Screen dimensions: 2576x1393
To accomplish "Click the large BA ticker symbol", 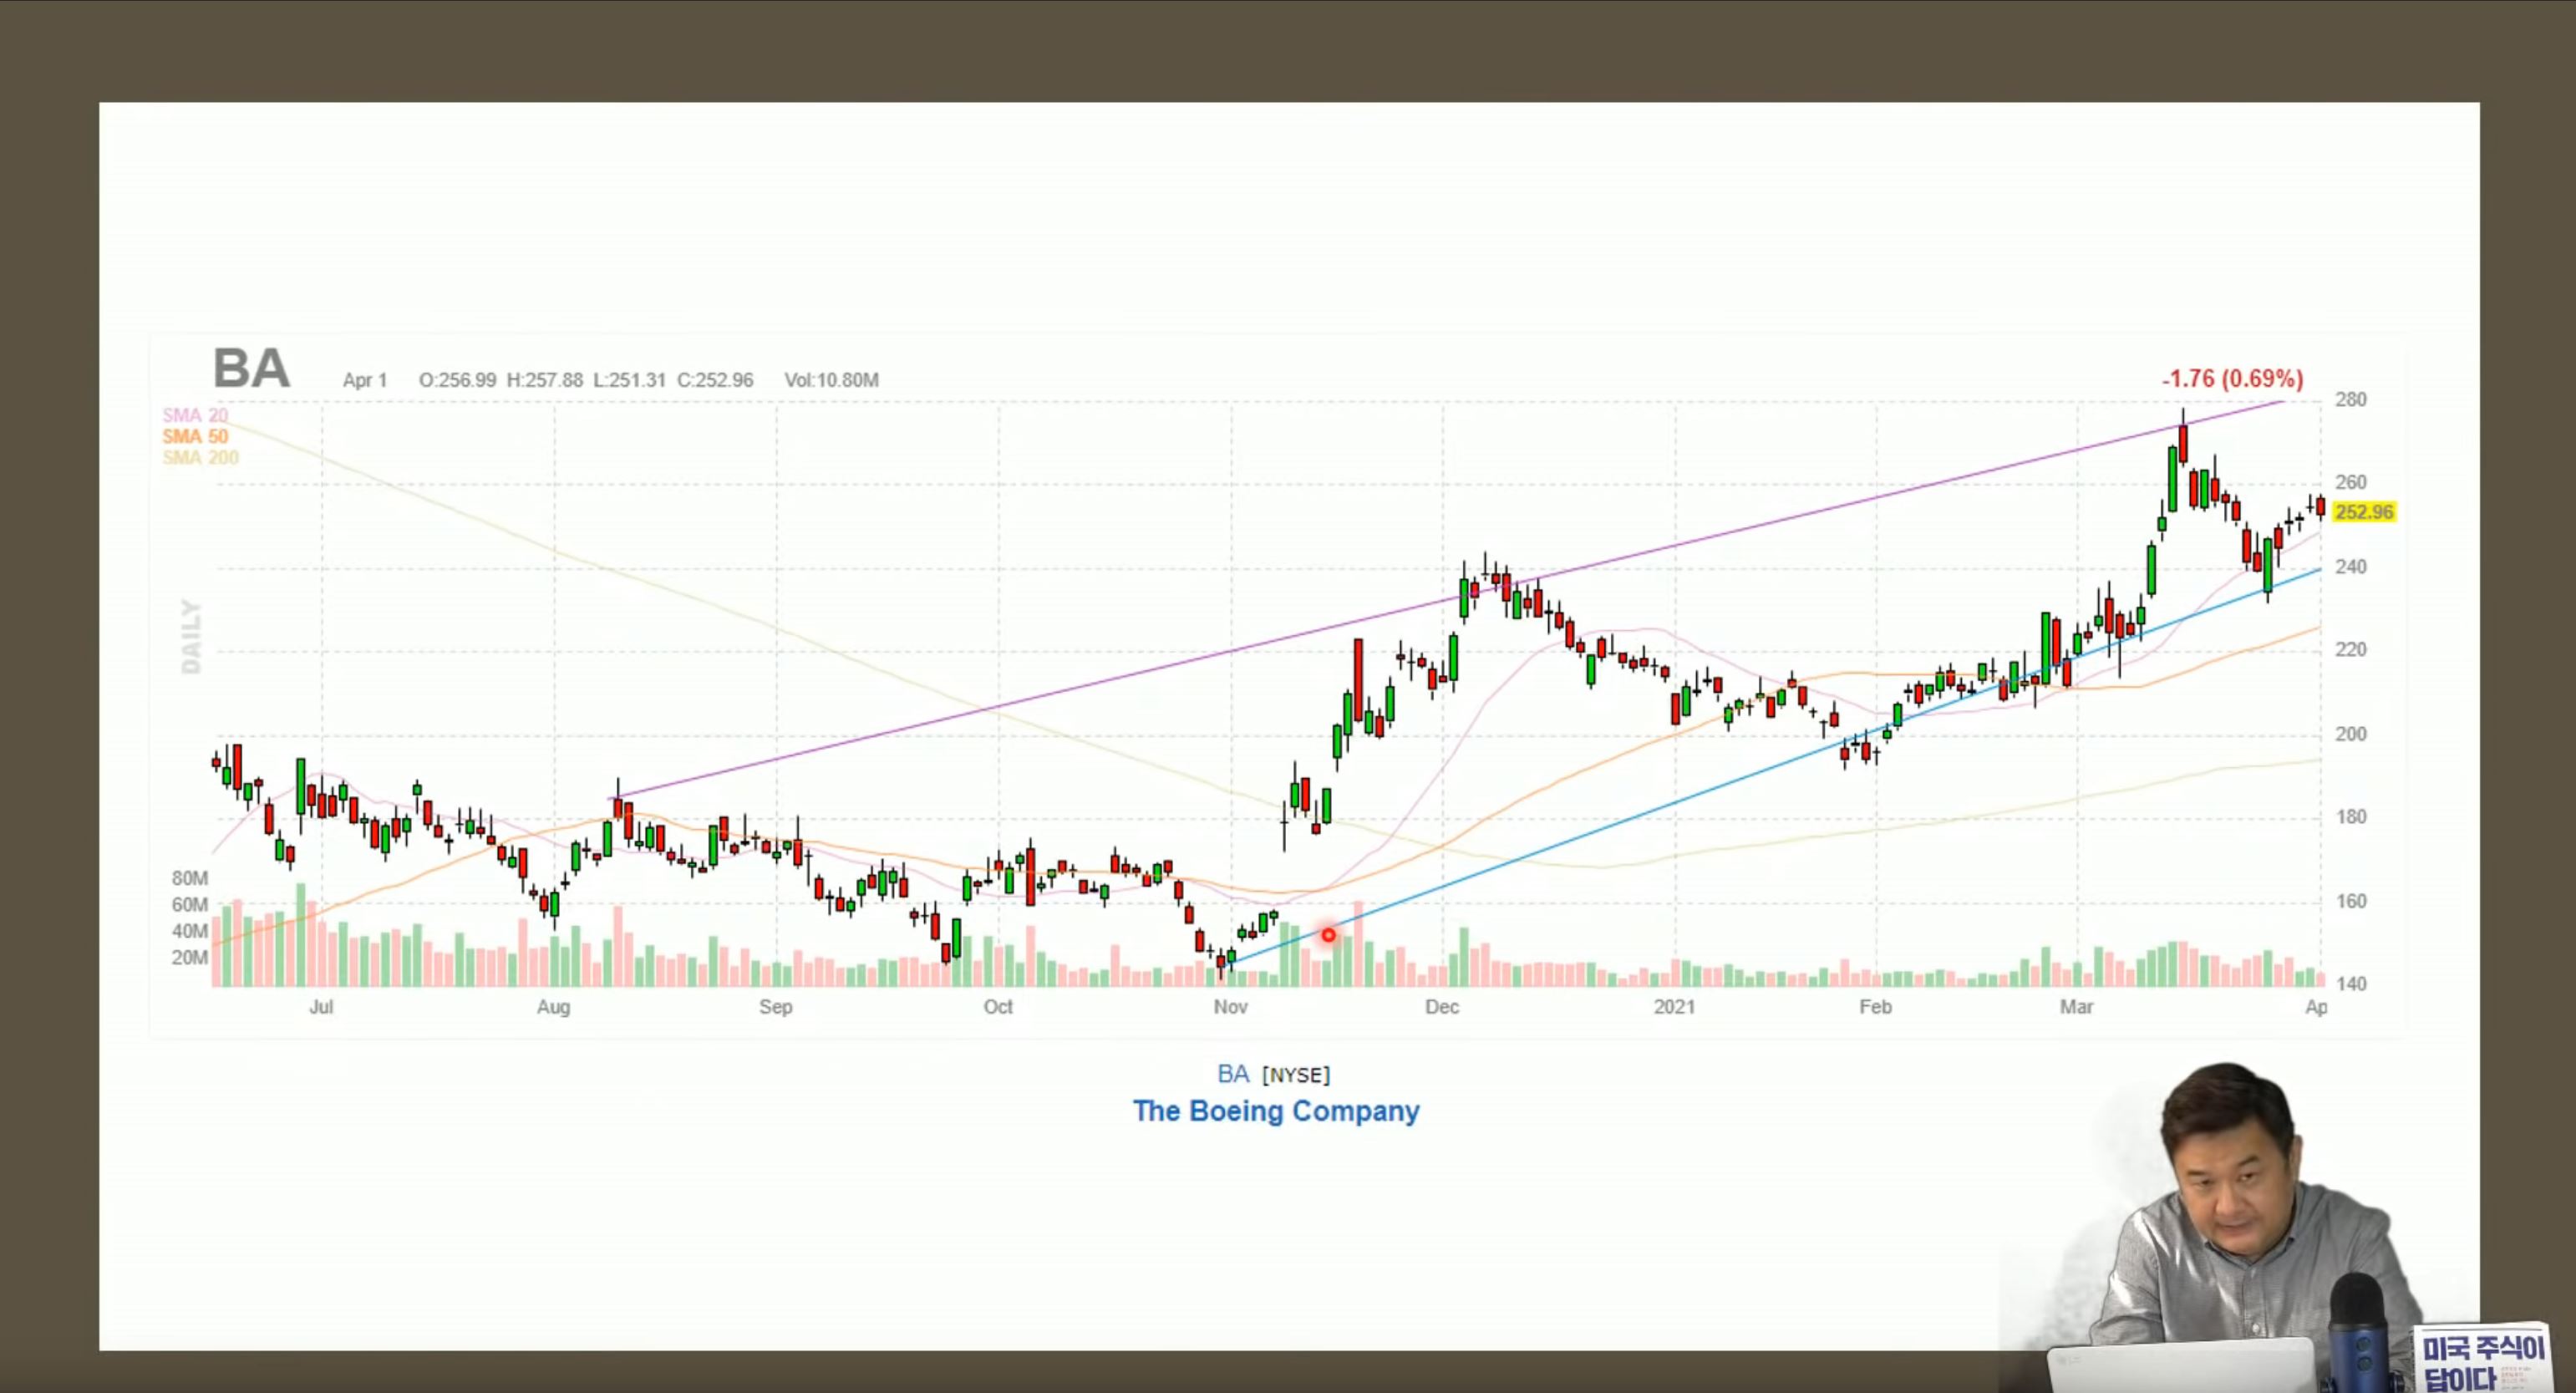I will pos(251,368).
